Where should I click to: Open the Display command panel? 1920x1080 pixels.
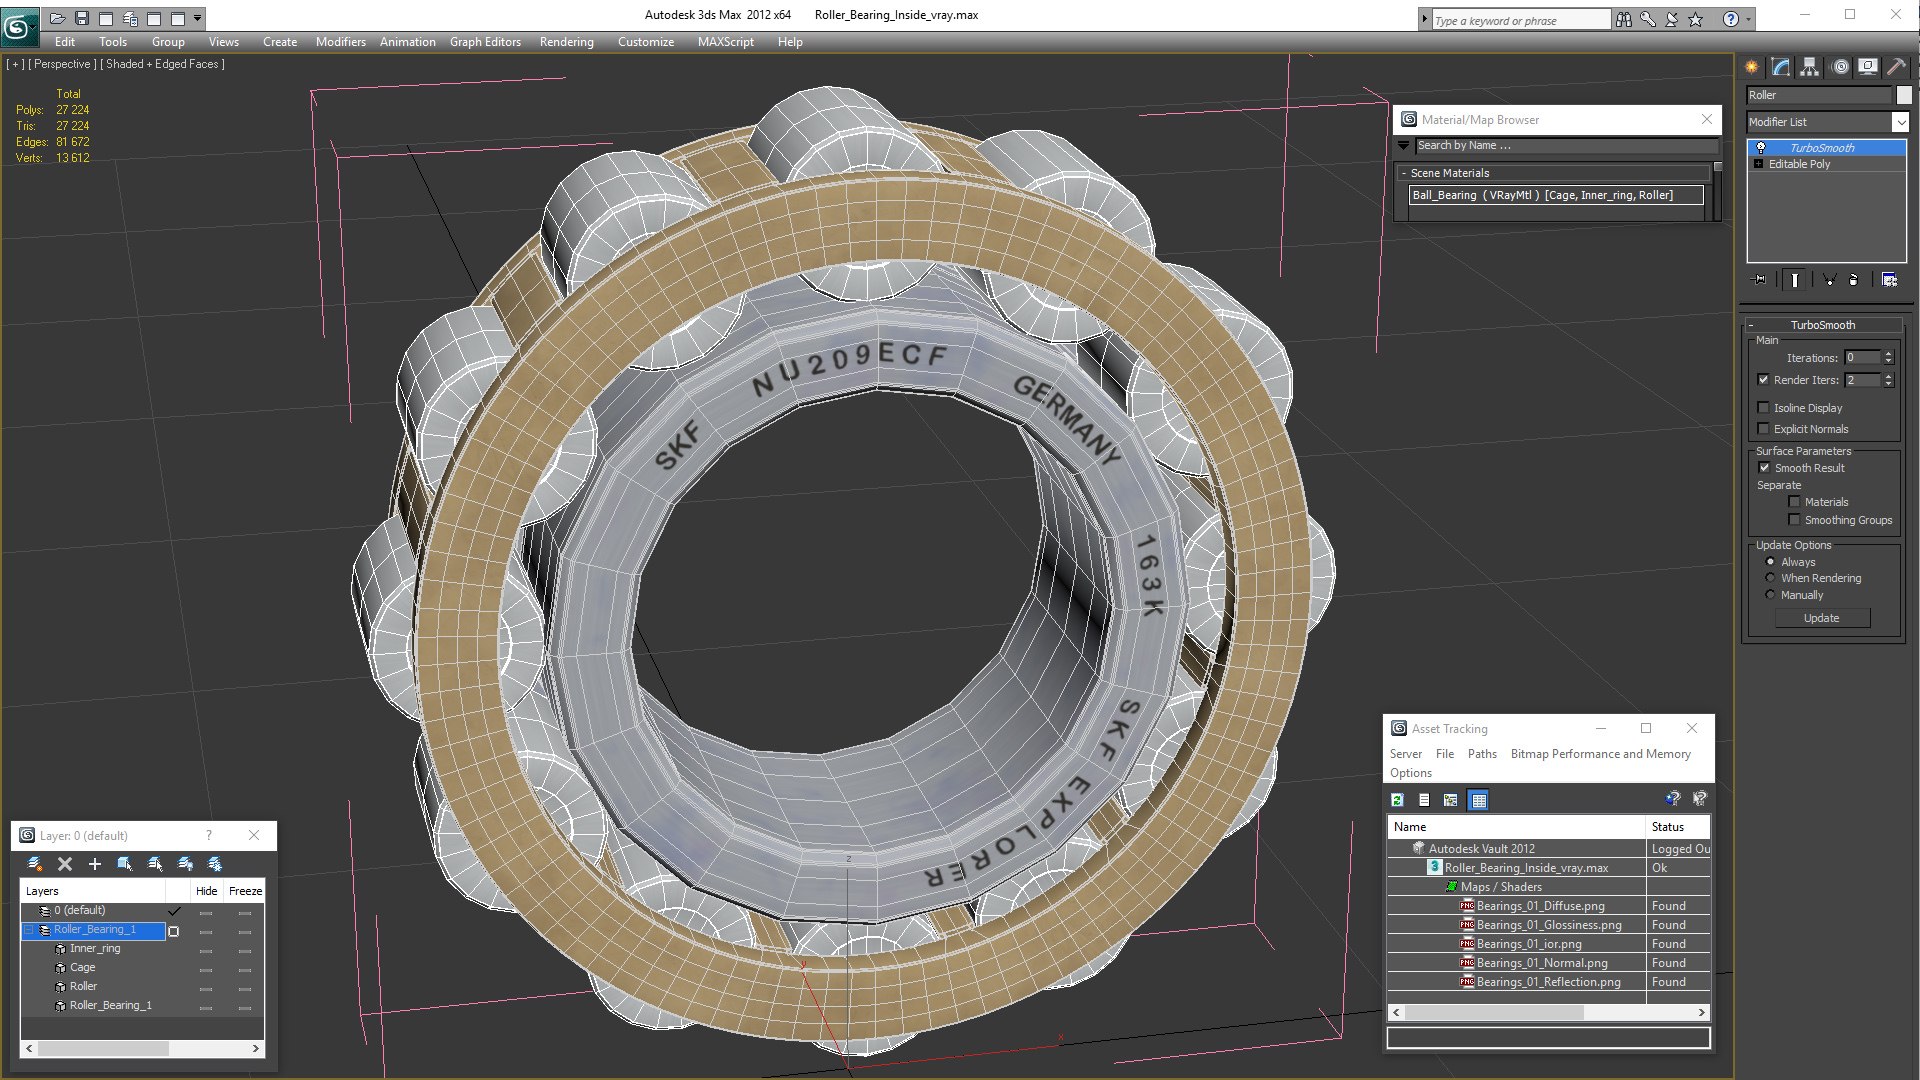click(x=1868, y=67)
